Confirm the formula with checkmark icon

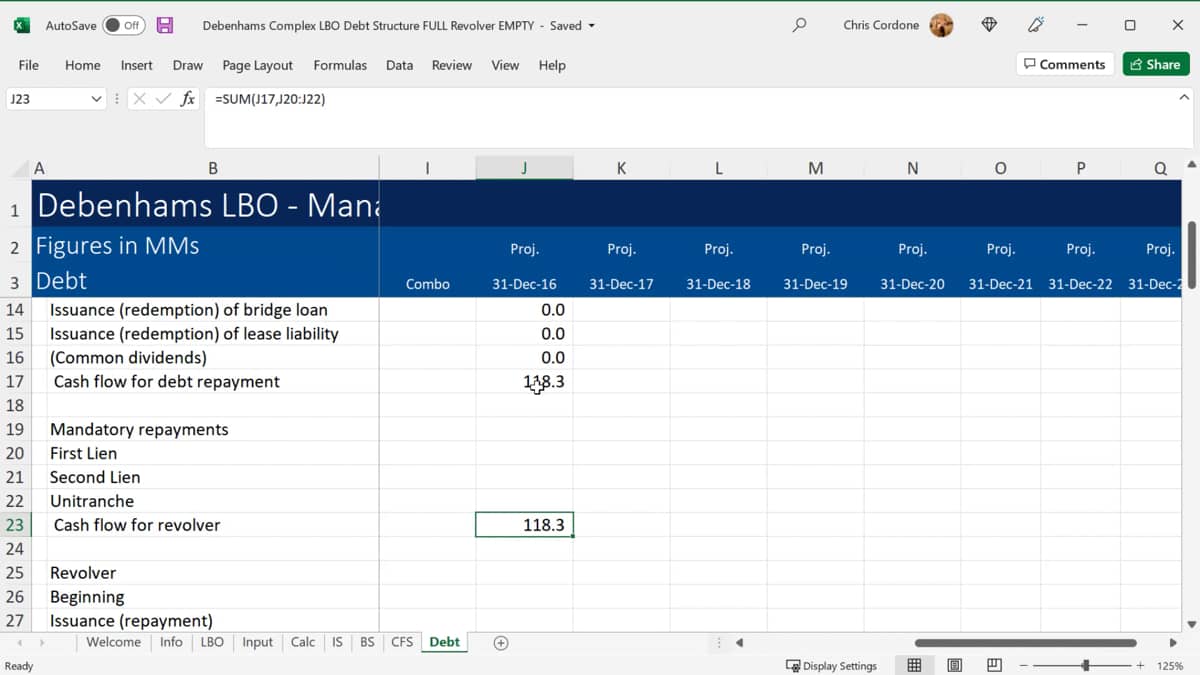(163, 99)
